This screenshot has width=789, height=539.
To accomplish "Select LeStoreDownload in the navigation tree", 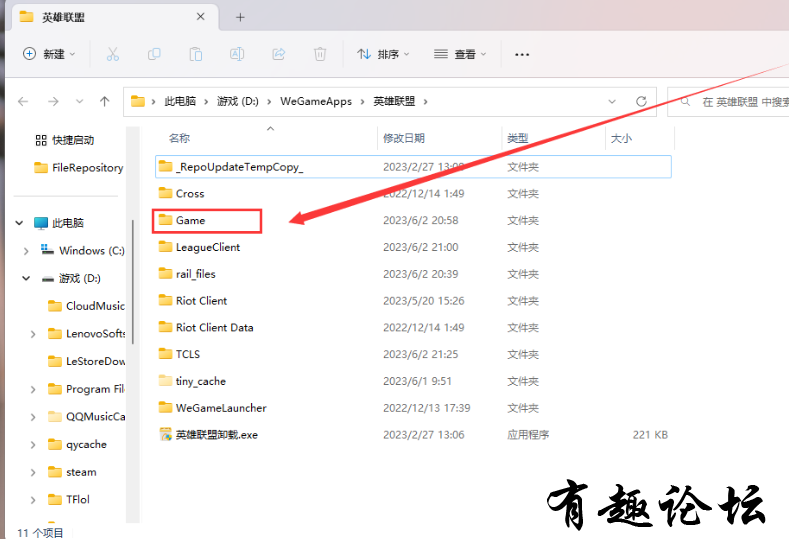I will click(x=87, y=361).
